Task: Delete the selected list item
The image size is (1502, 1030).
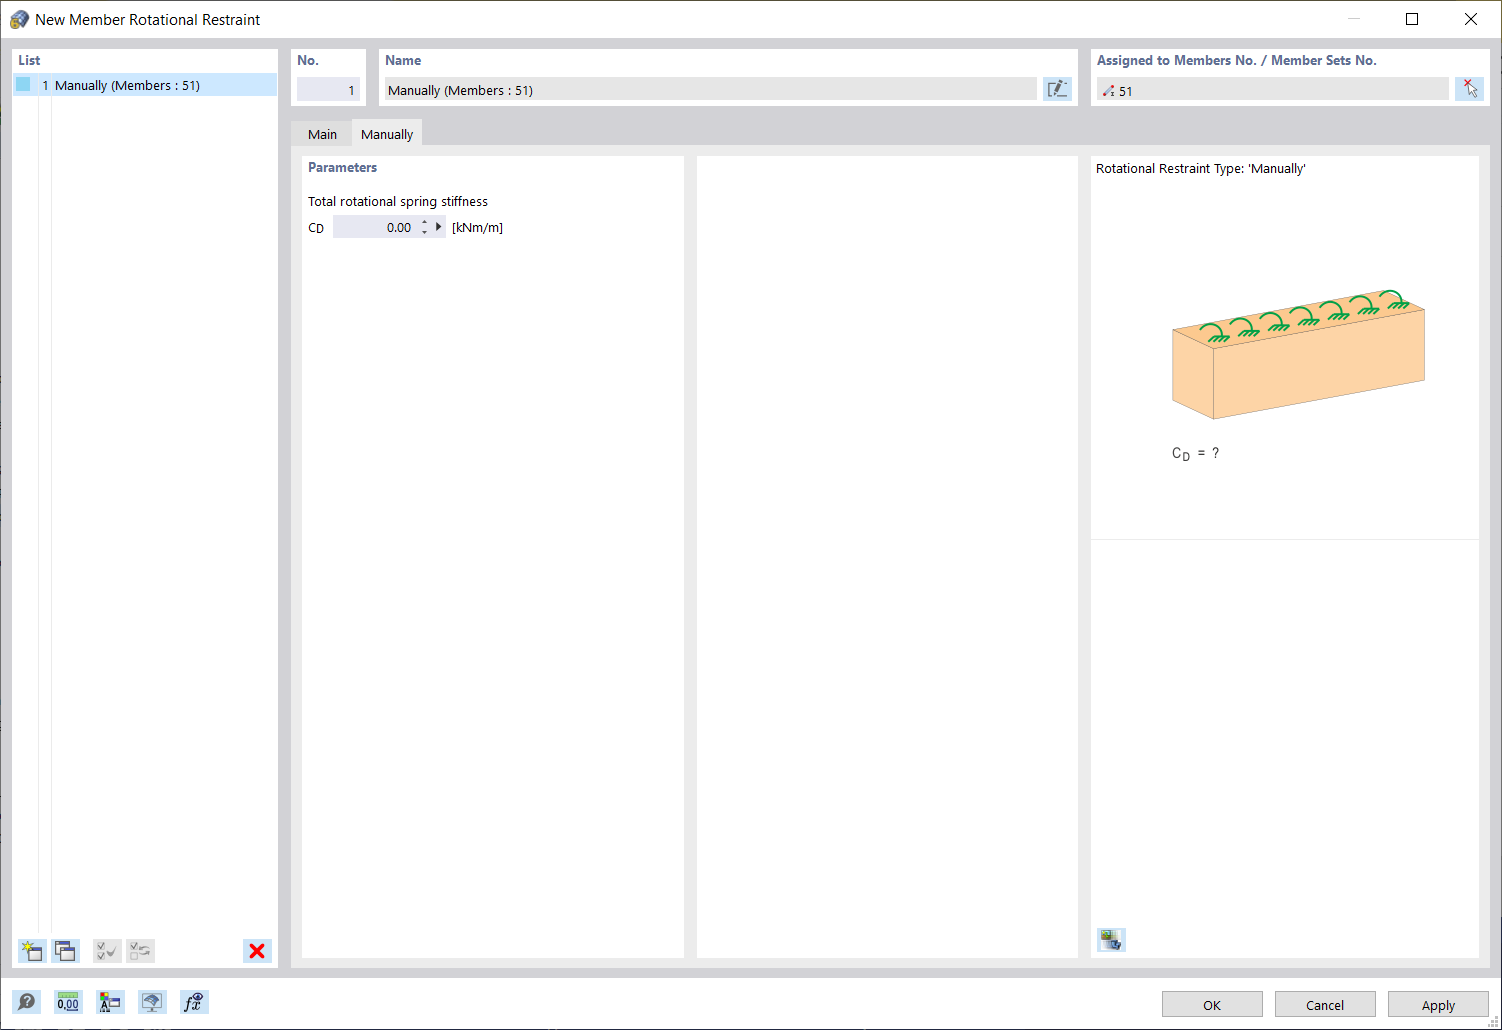Action: point(257,951)
